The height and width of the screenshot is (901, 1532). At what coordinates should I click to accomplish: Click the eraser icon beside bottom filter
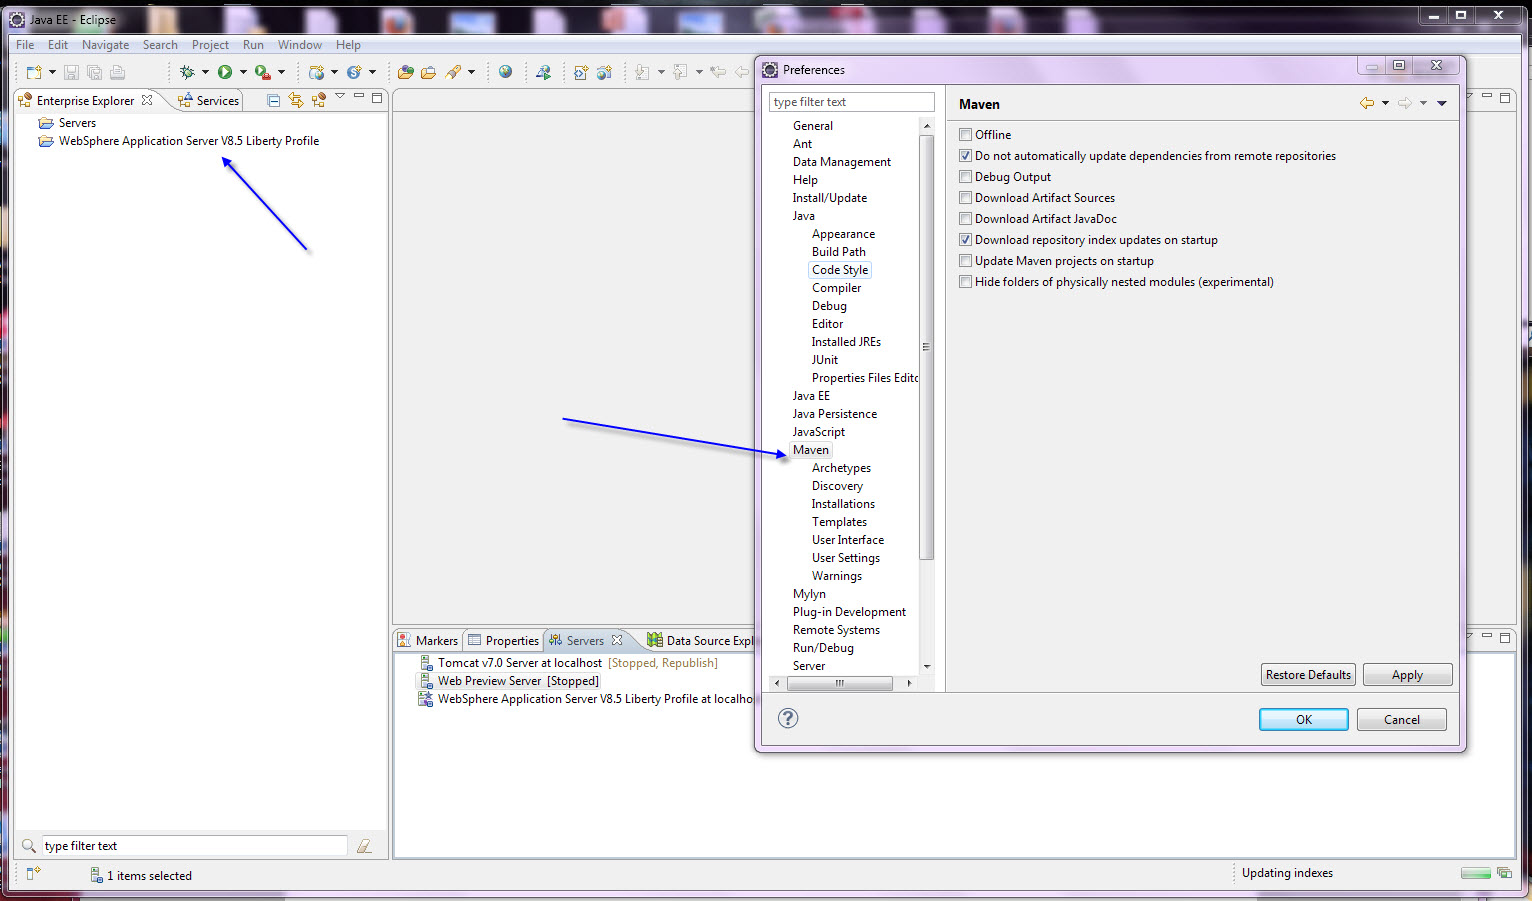tap(364, 846)
